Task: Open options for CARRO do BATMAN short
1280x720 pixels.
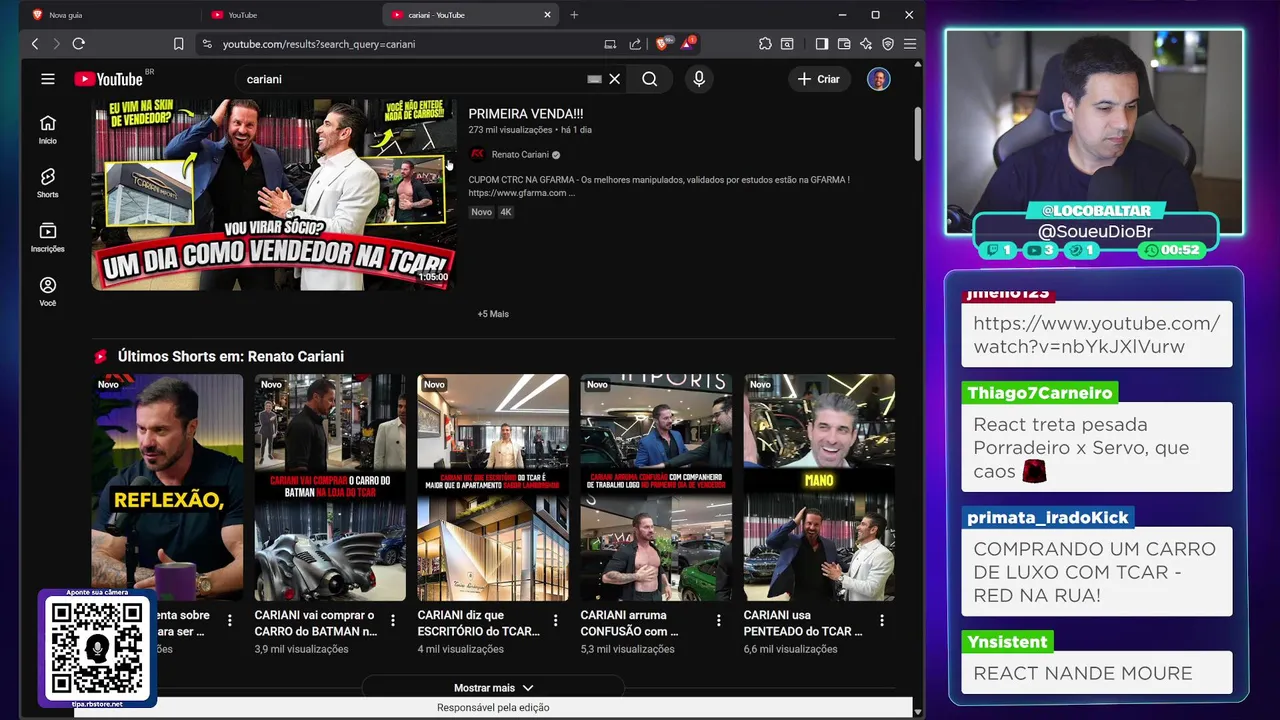Action: (x=393, y=620)
